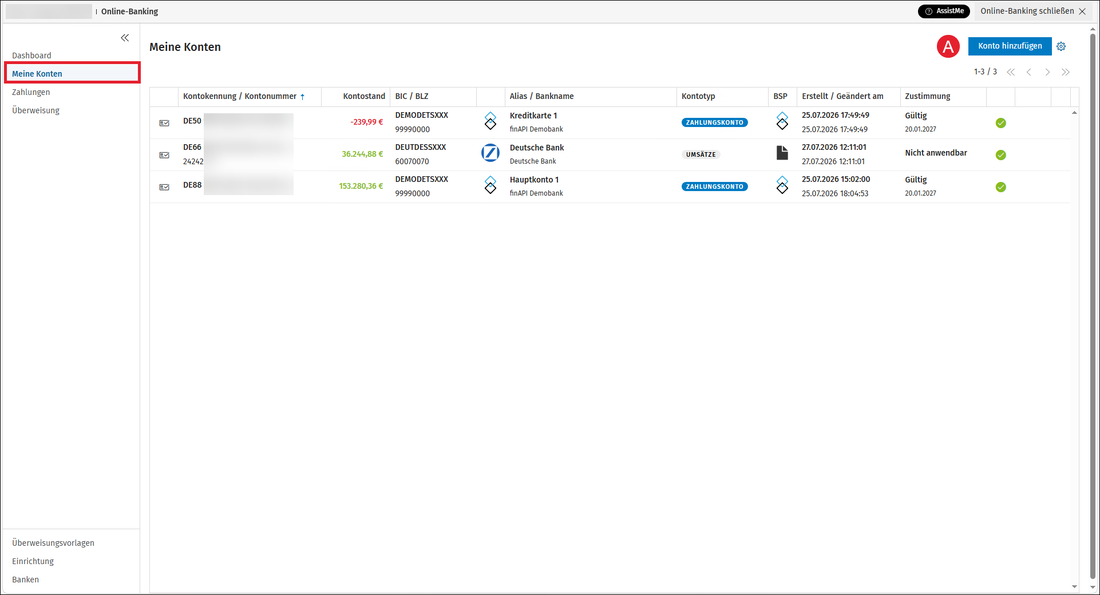
Task: Click the card icon for the DE50 account
Action: [x=164, y=123]
